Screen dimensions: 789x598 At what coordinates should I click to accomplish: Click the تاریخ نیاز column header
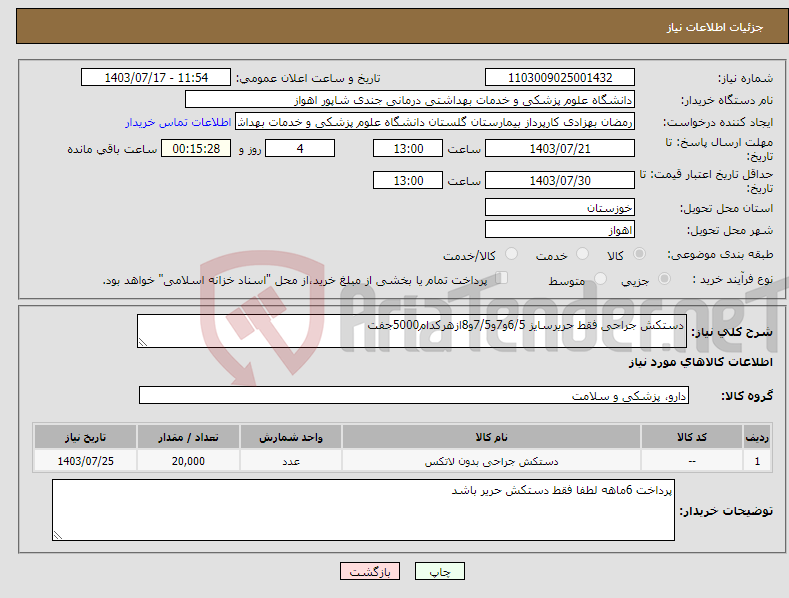[x=86, y=437]
